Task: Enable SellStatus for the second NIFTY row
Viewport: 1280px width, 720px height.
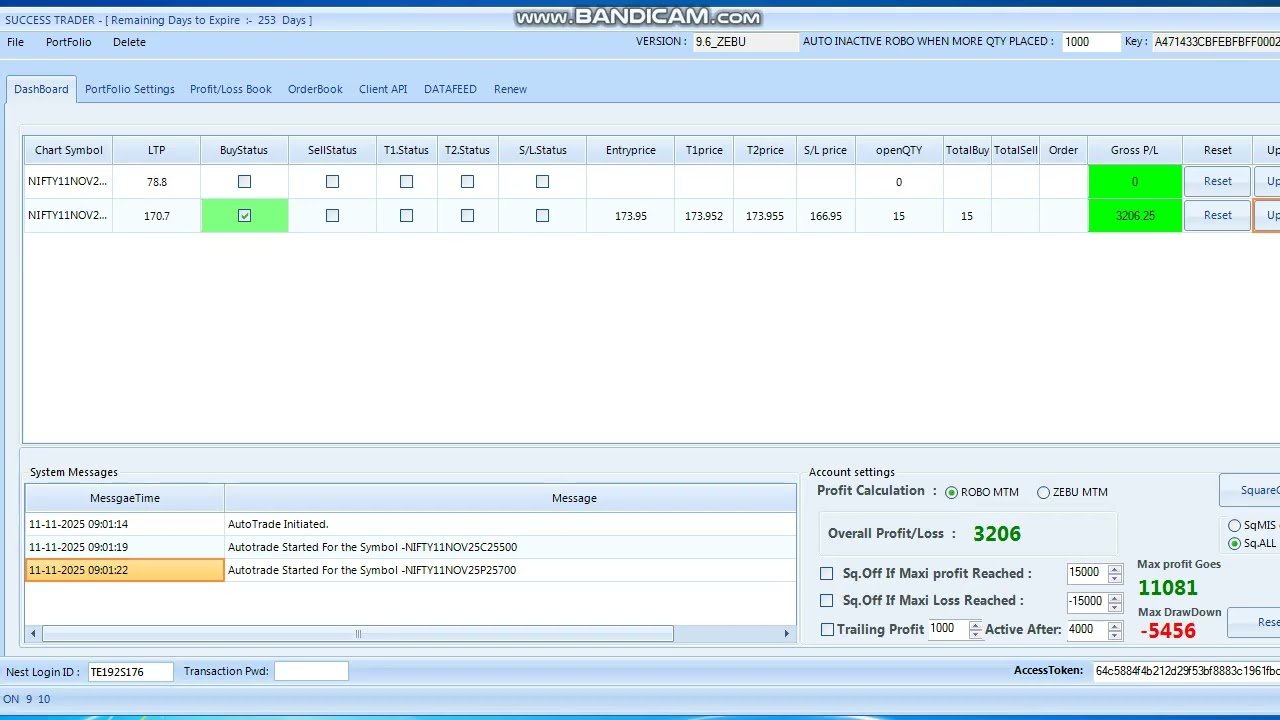Action: click(332, 215)
